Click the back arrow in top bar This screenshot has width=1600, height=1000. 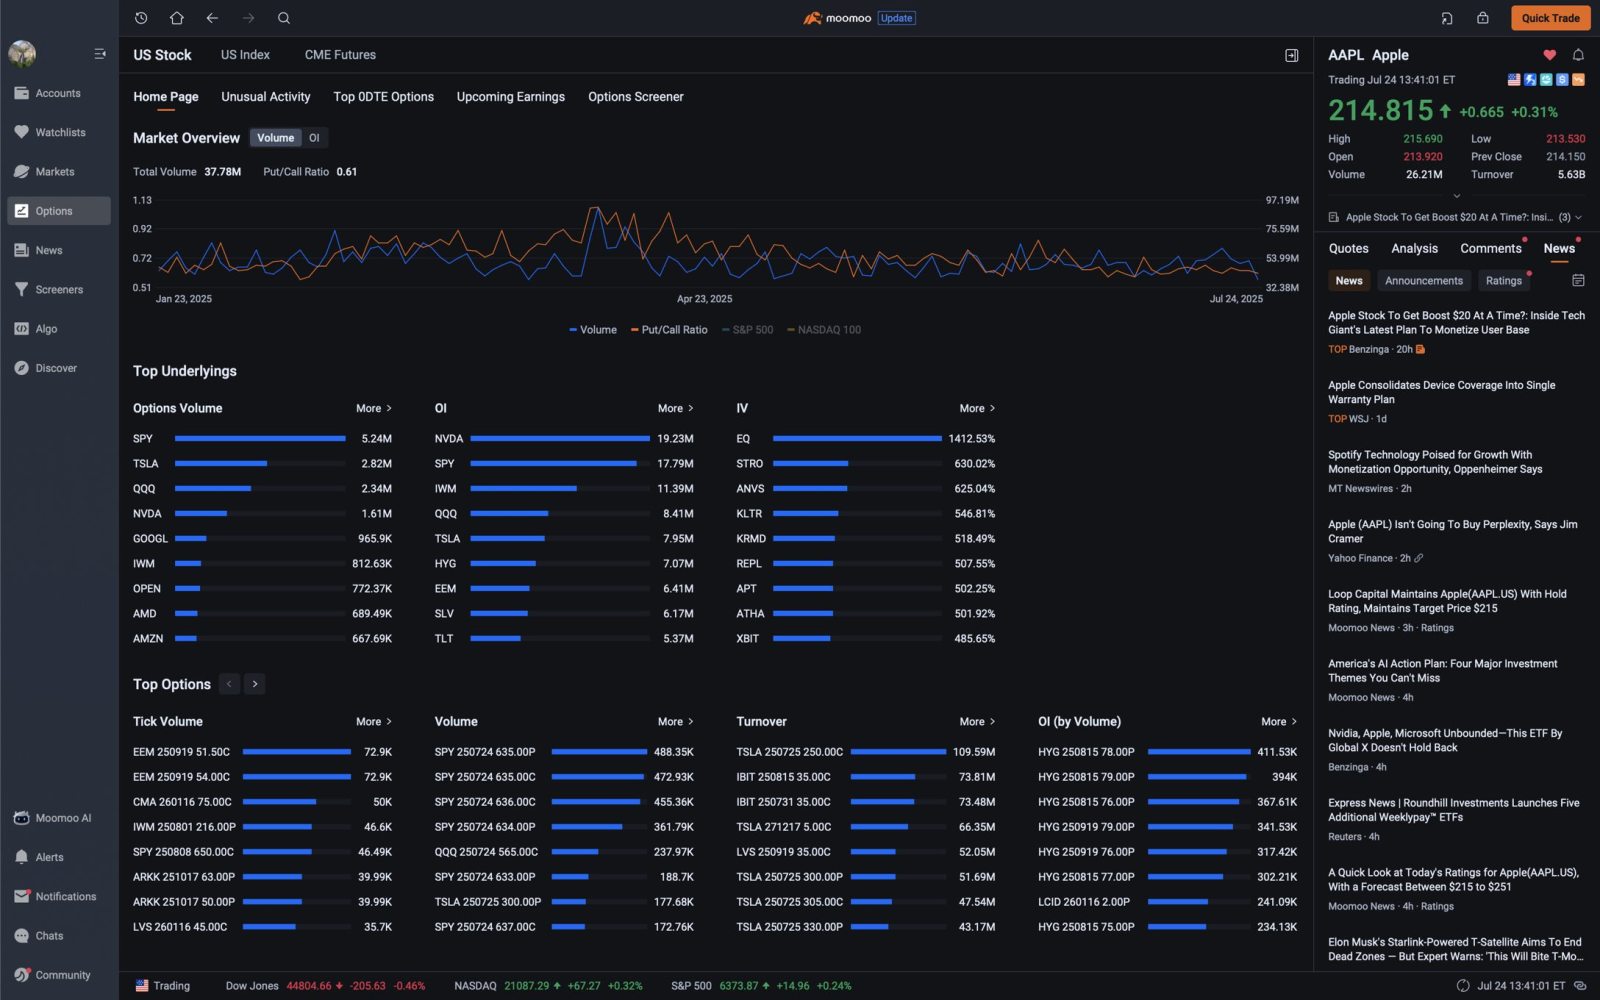(x=212, y=18)
